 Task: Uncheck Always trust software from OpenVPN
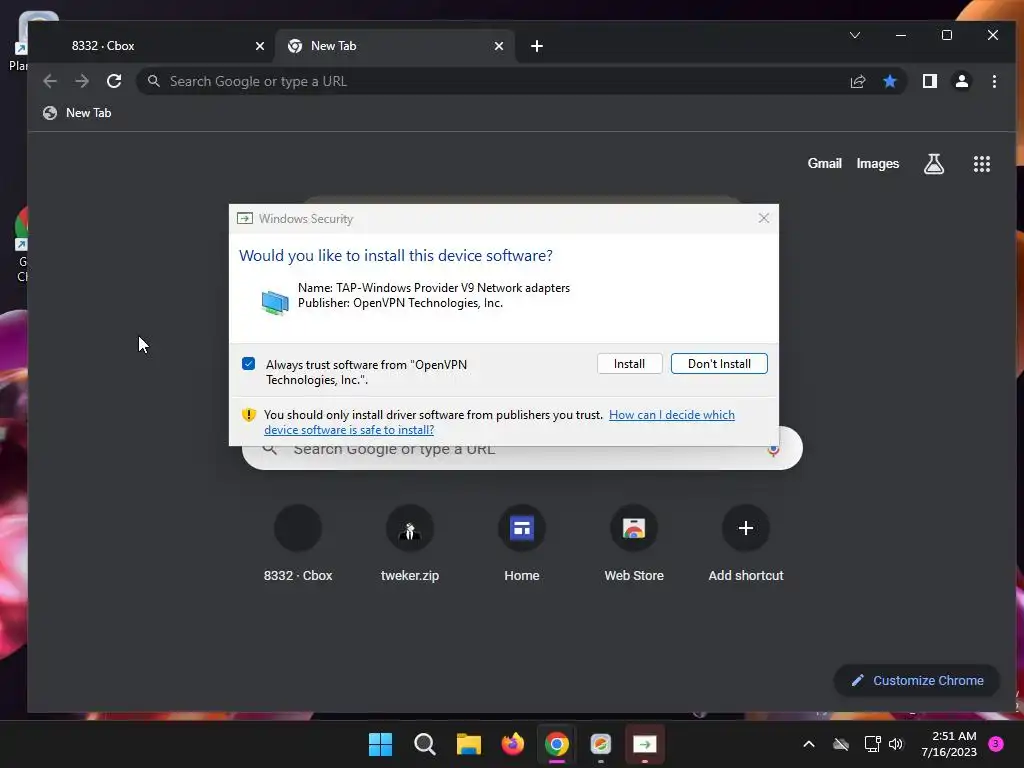(248, 364)
